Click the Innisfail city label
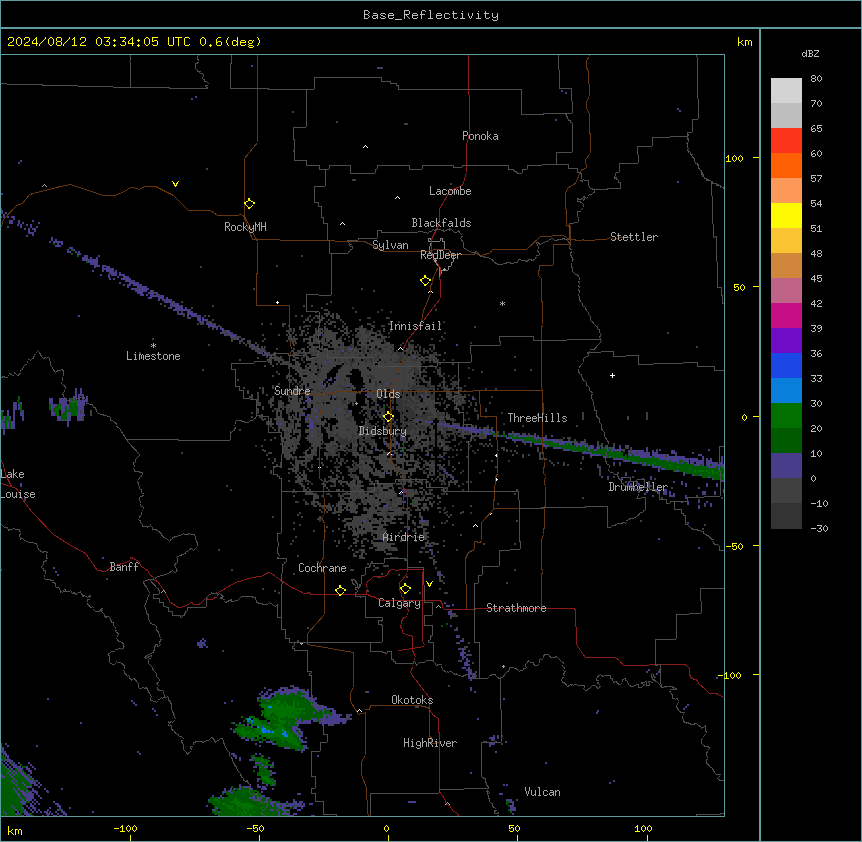862x842 pixels. click(x=415, y=326)
